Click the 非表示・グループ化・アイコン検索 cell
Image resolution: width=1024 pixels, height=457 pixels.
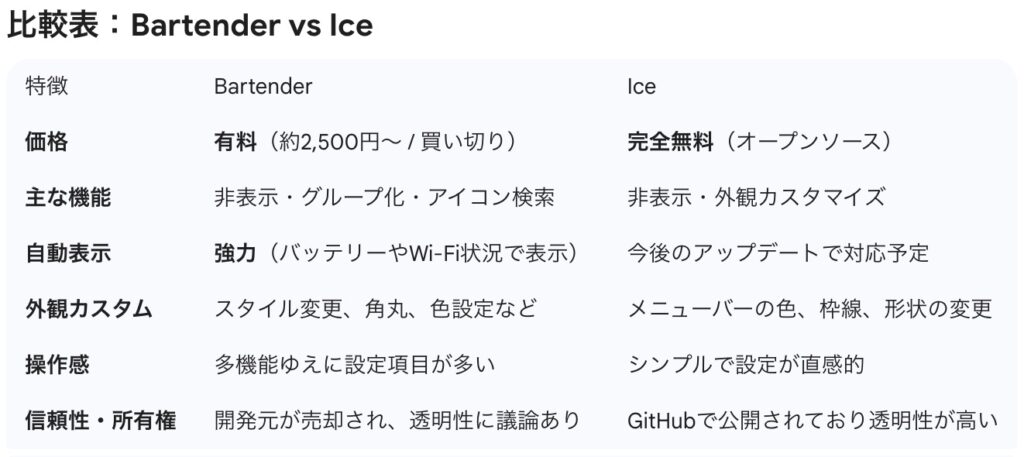384,197
